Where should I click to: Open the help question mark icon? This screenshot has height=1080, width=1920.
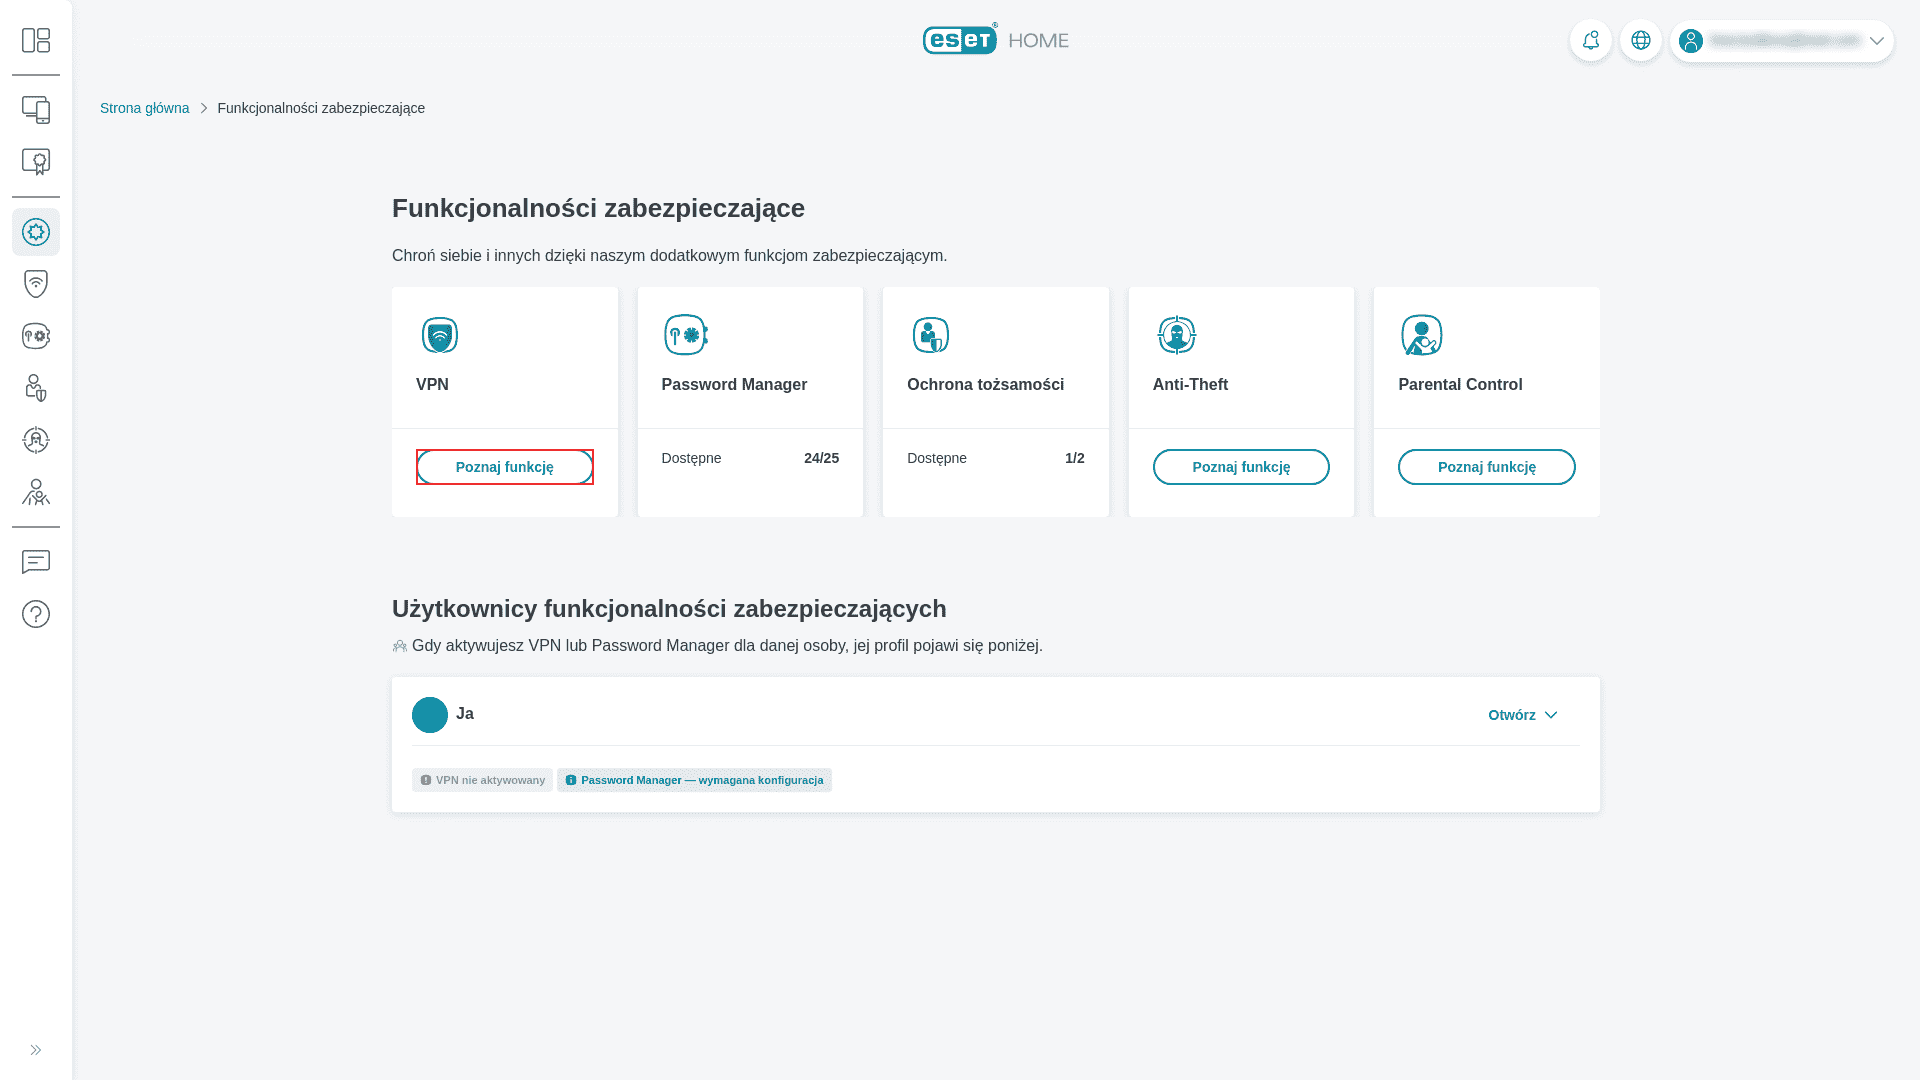[x=36, y=614]
